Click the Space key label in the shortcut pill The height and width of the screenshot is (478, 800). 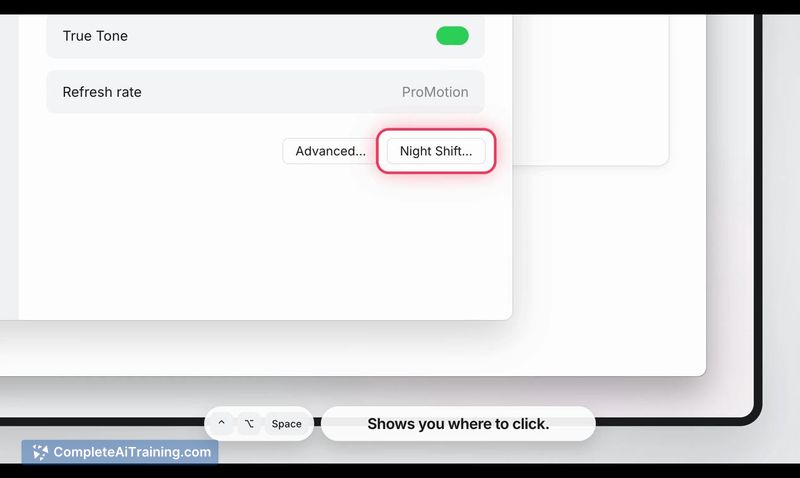click(286, 423)
